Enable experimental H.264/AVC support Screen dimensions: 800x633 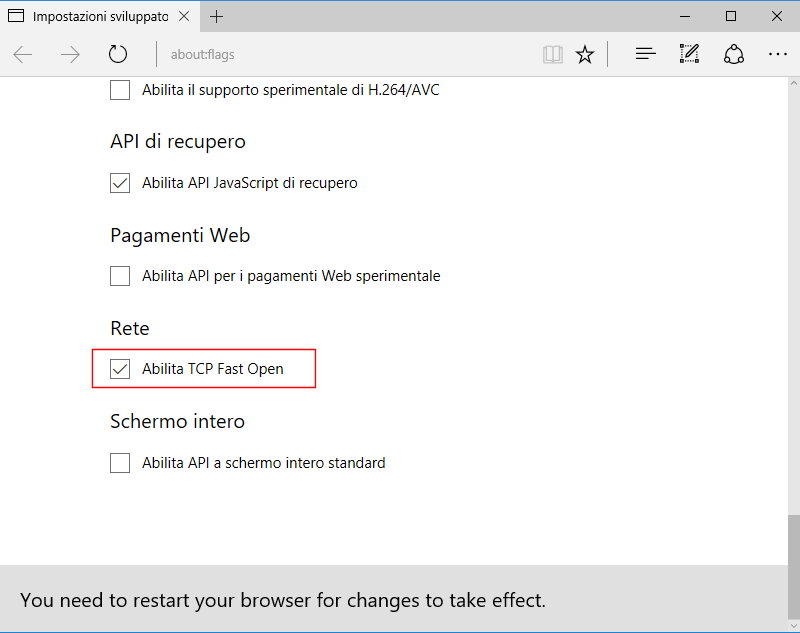click(x=119, y=89)
